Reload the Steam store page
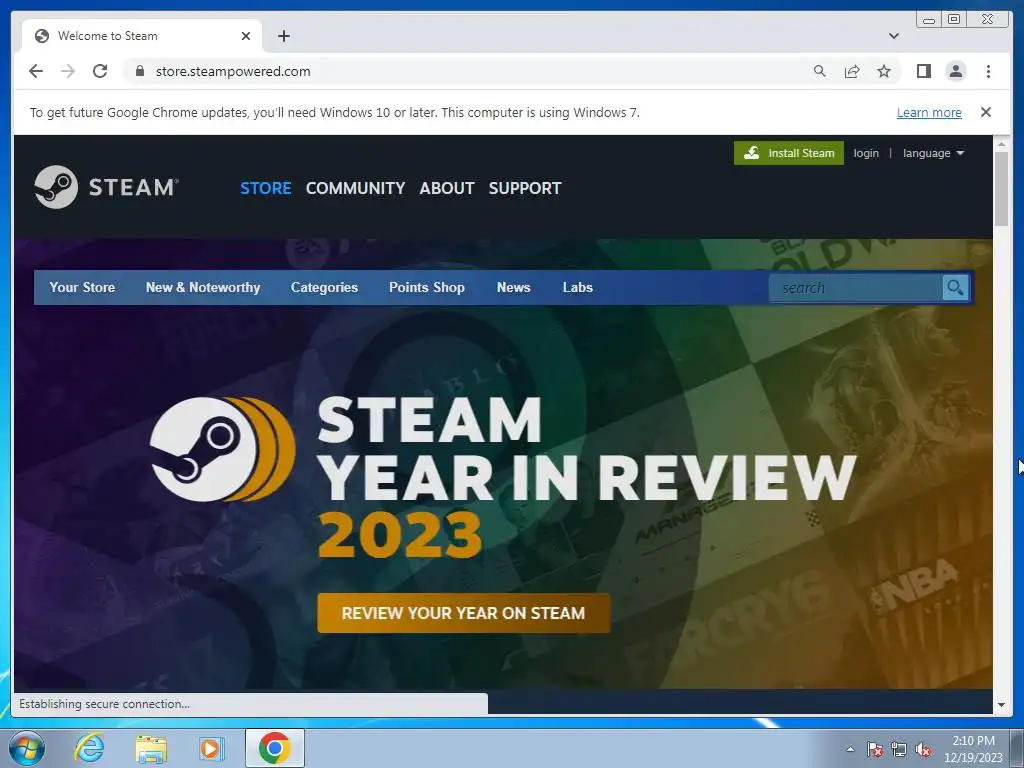 click(x=100, y=71)
